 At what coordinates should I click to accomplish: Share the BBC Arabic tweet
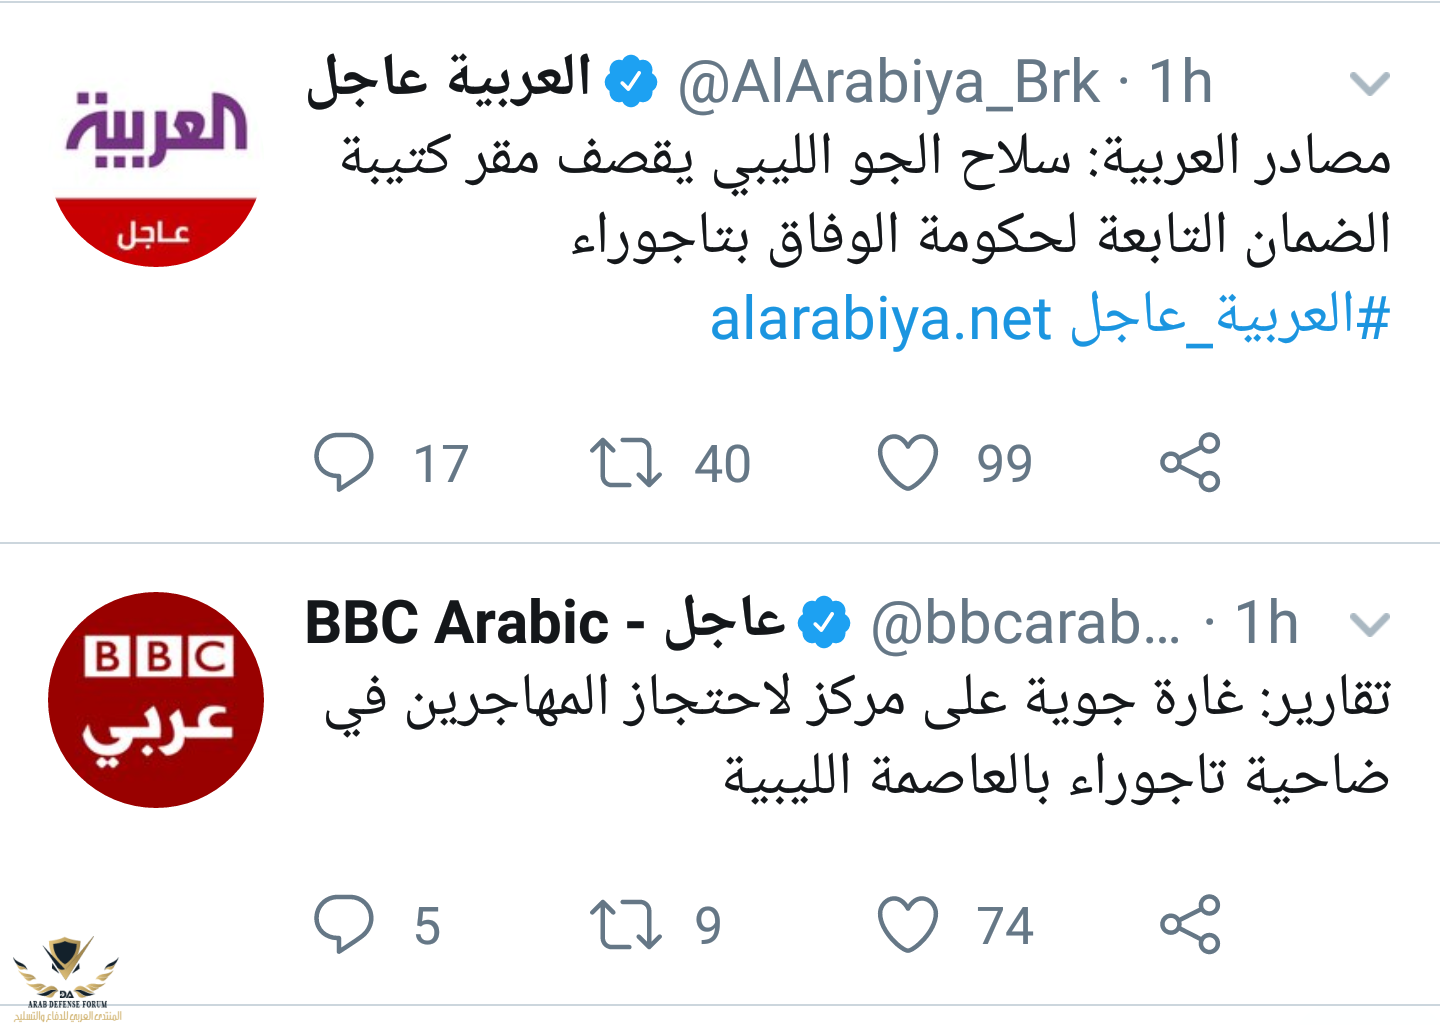1190,924
